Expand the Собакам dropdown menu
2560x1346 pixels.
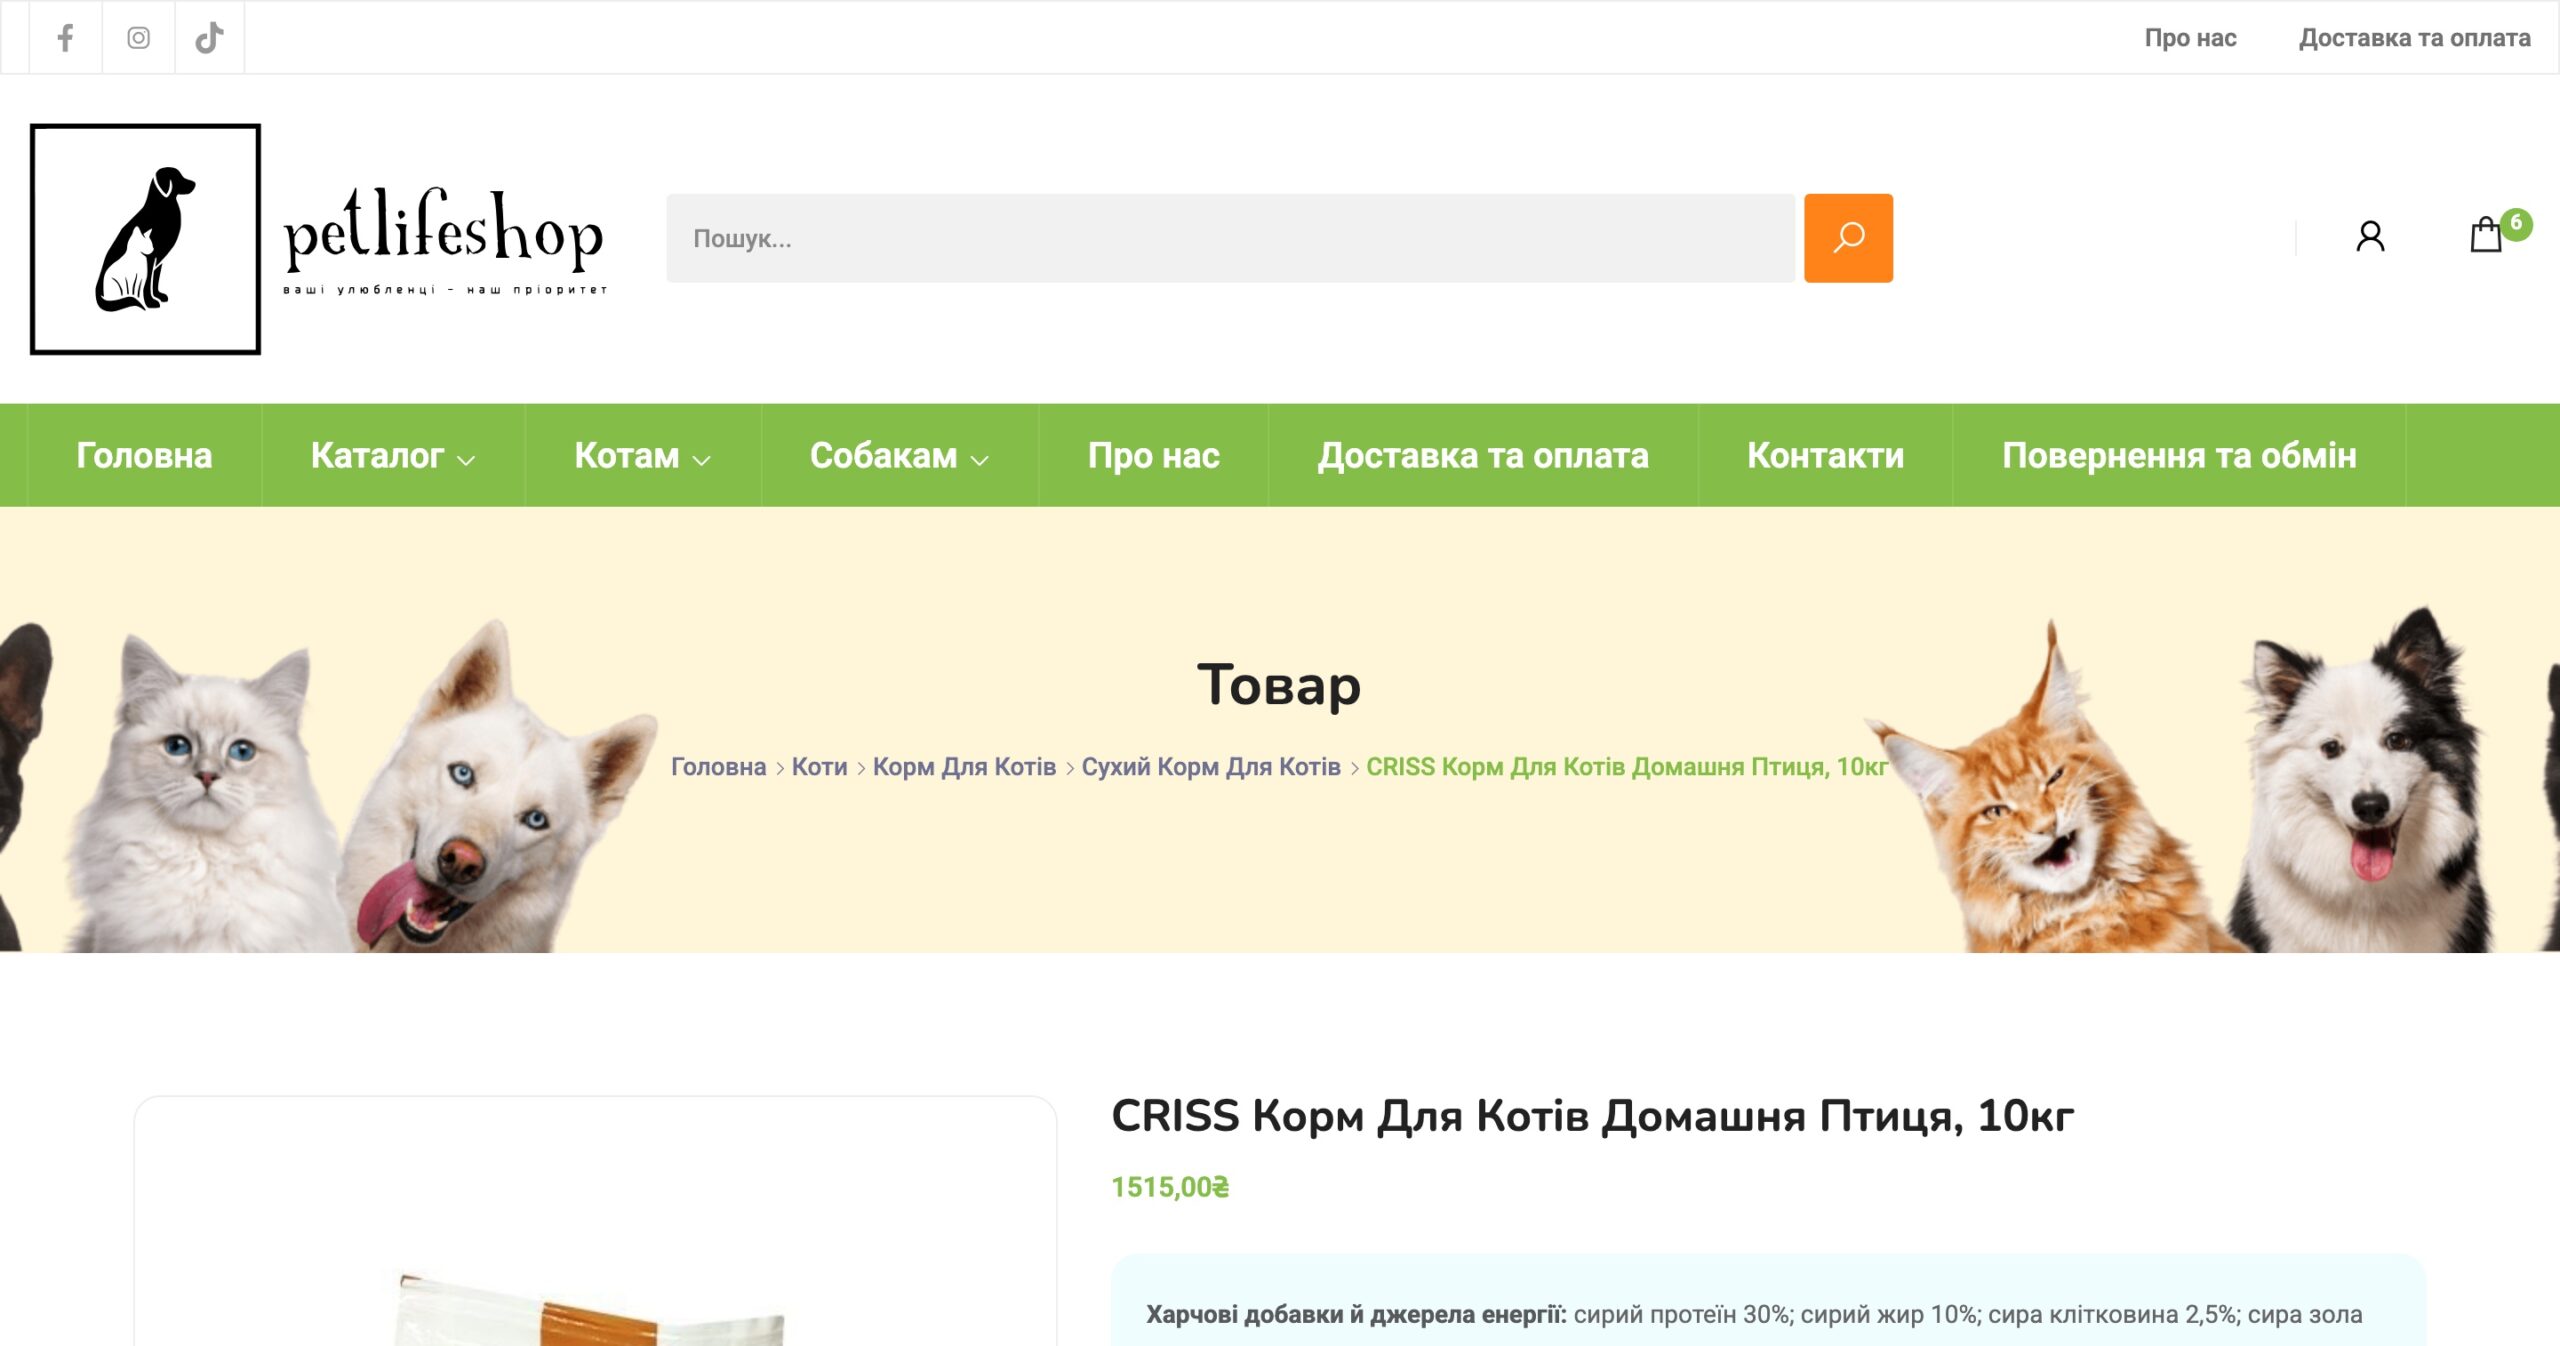899,455
